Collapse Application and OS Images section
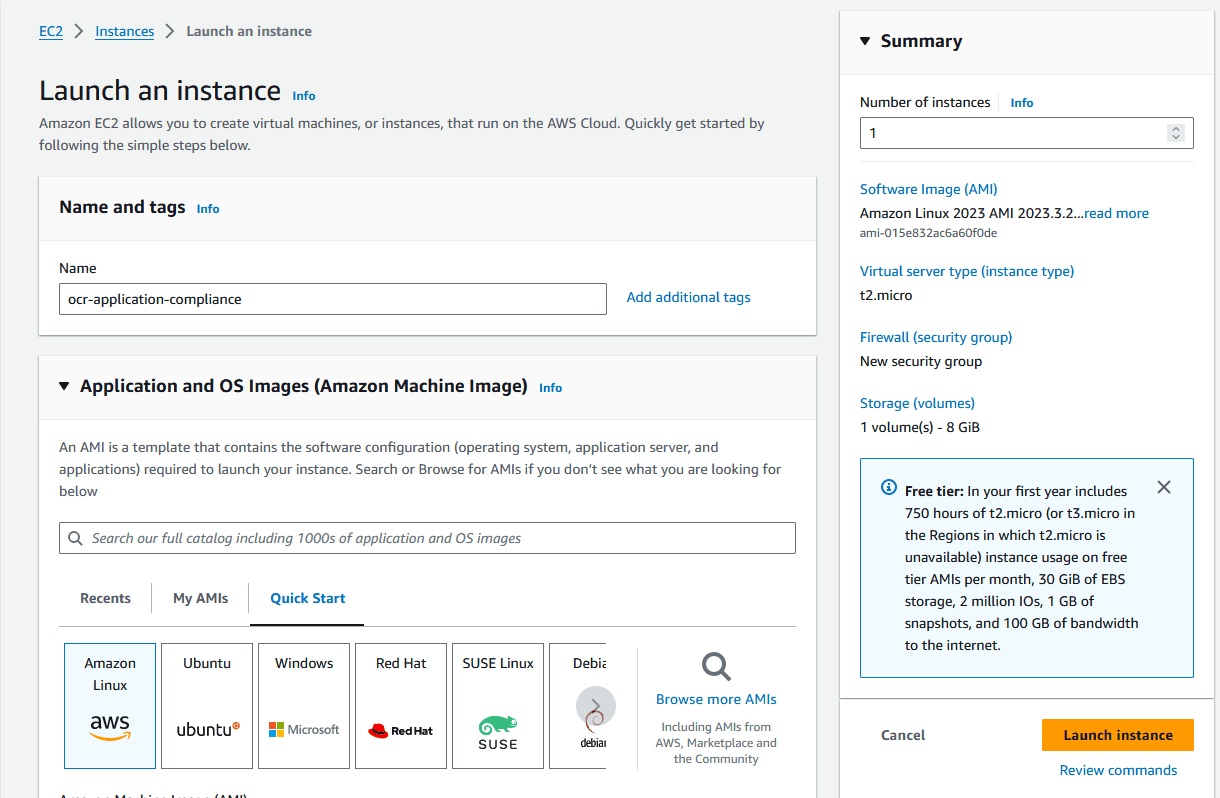The width and height of the screenshot is (1220, 798). click(x=65, y=386)
